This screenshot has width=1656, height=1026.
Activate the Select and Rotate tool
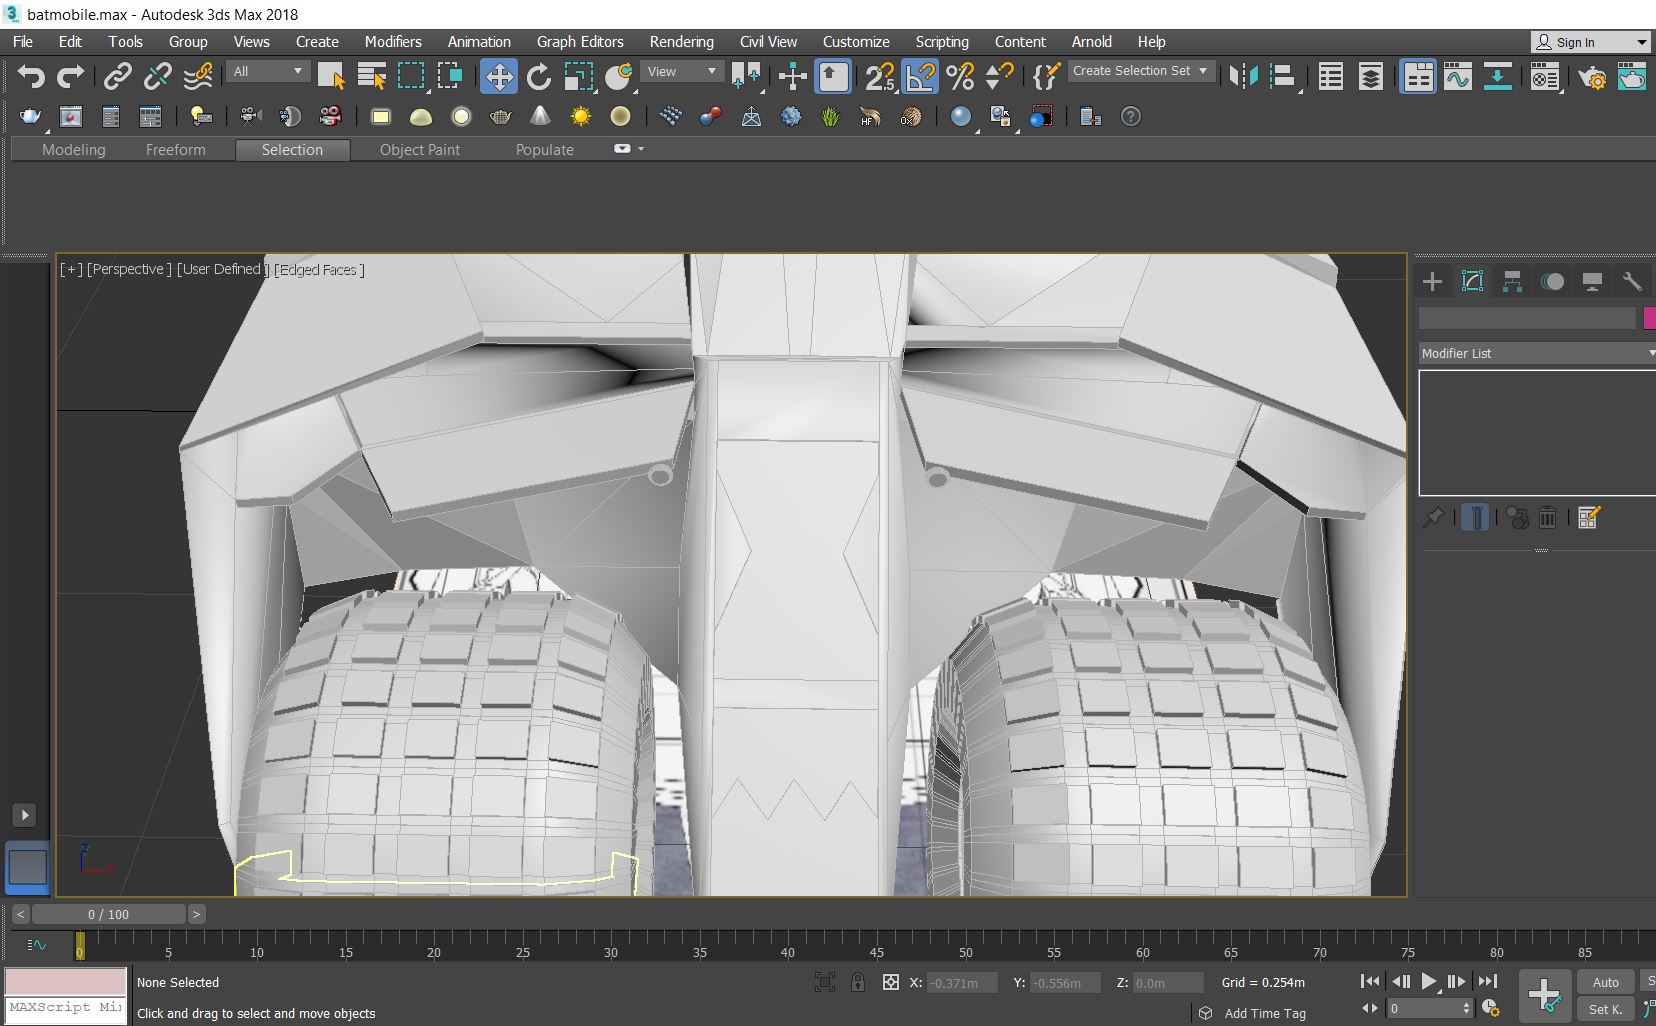pos(538,76)
